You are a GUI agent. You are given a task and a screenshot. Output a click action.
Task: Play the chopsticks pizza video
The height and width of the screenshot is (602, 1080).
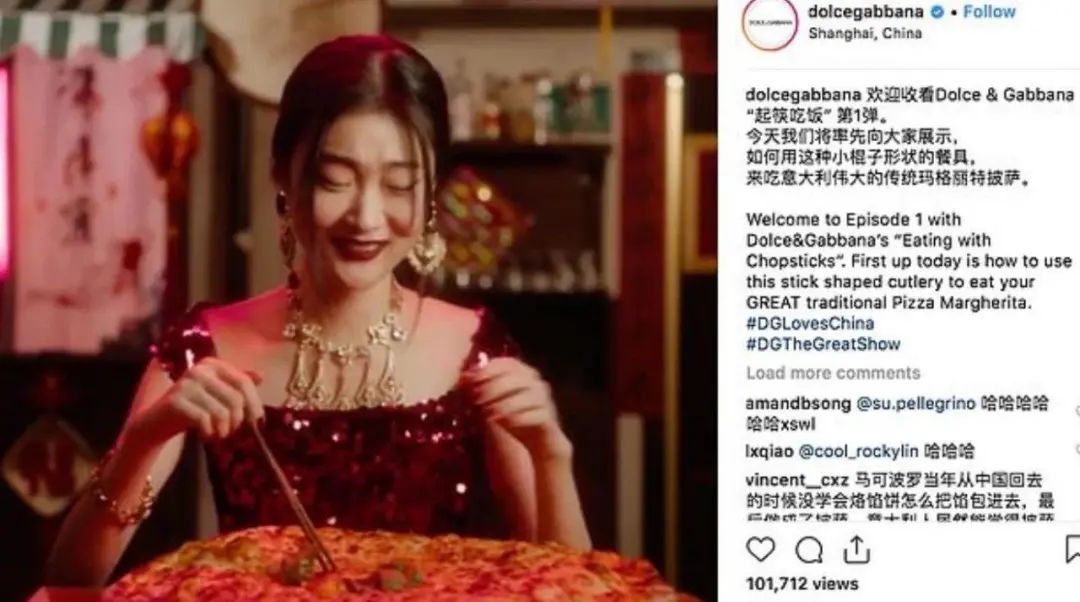(358, 301)
